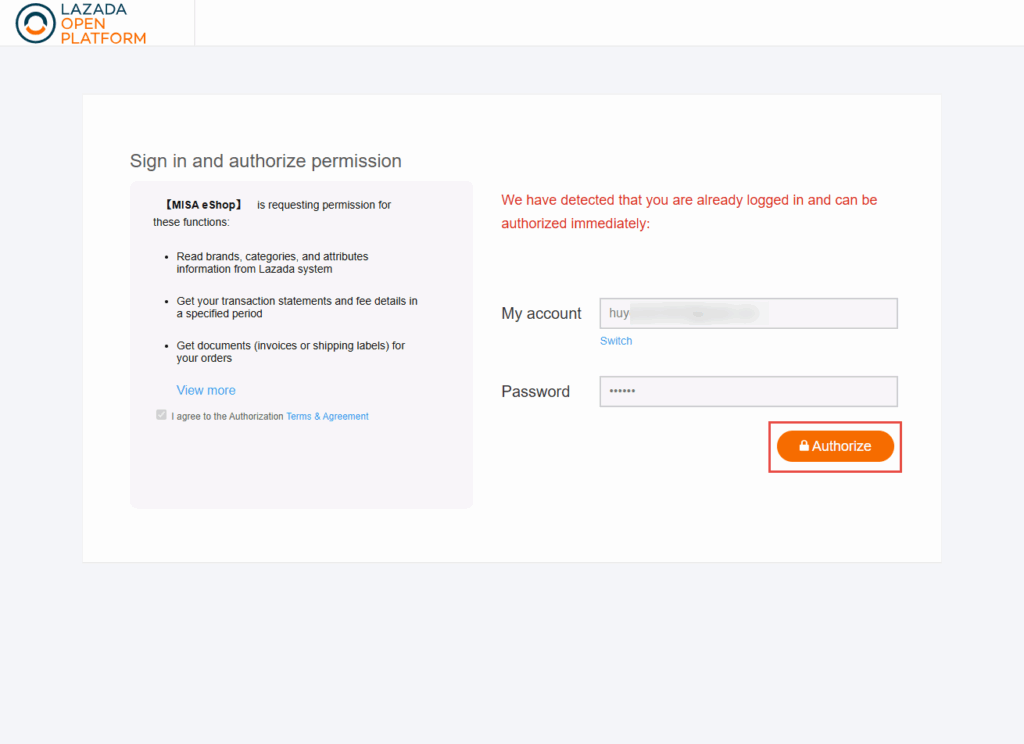Viewport: 1024px width, 744px height.
Task: Click Switch to change account
Action: [616, 341]
